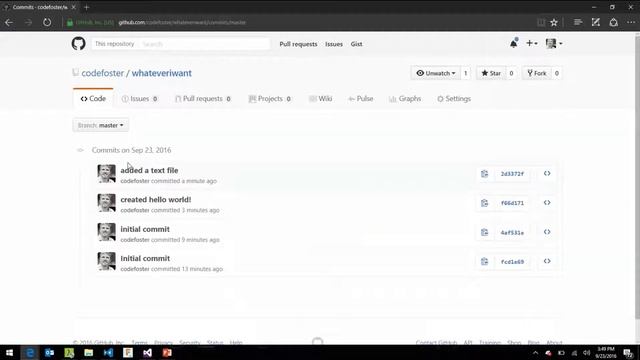Open the browser share icon

613,22
